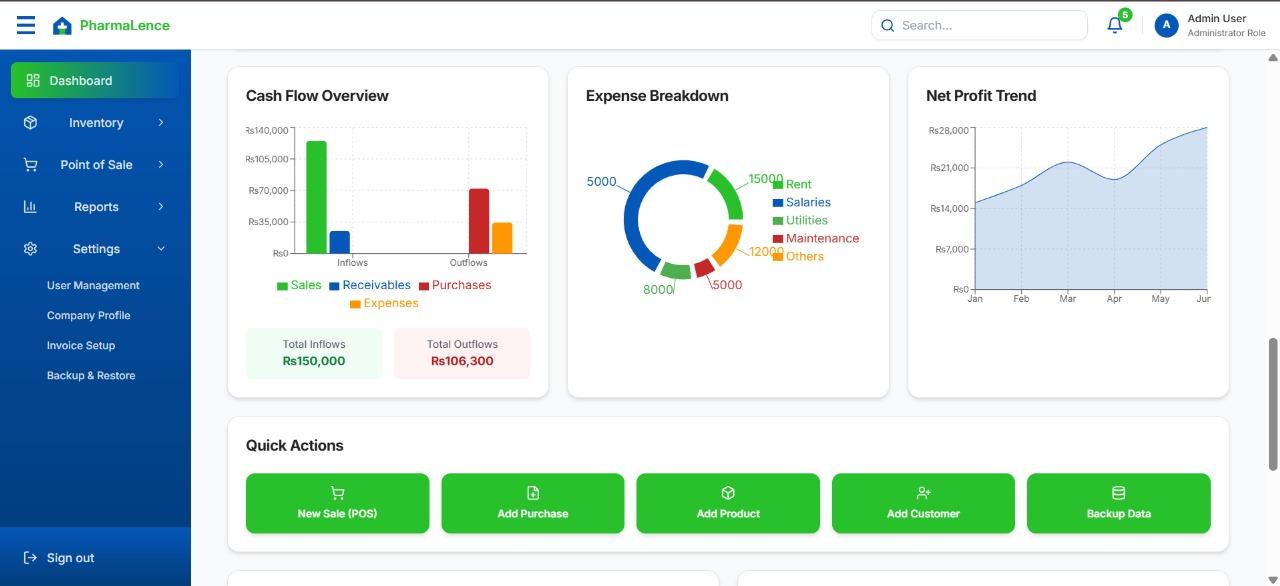Click the New Sale (POS) button
This screenshot has width=1280, height=586.
pos(337,503)
